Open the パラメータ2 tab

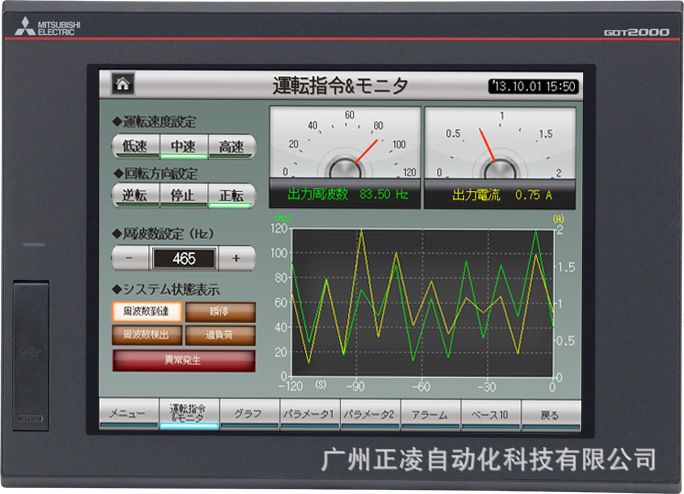(369, 414)
